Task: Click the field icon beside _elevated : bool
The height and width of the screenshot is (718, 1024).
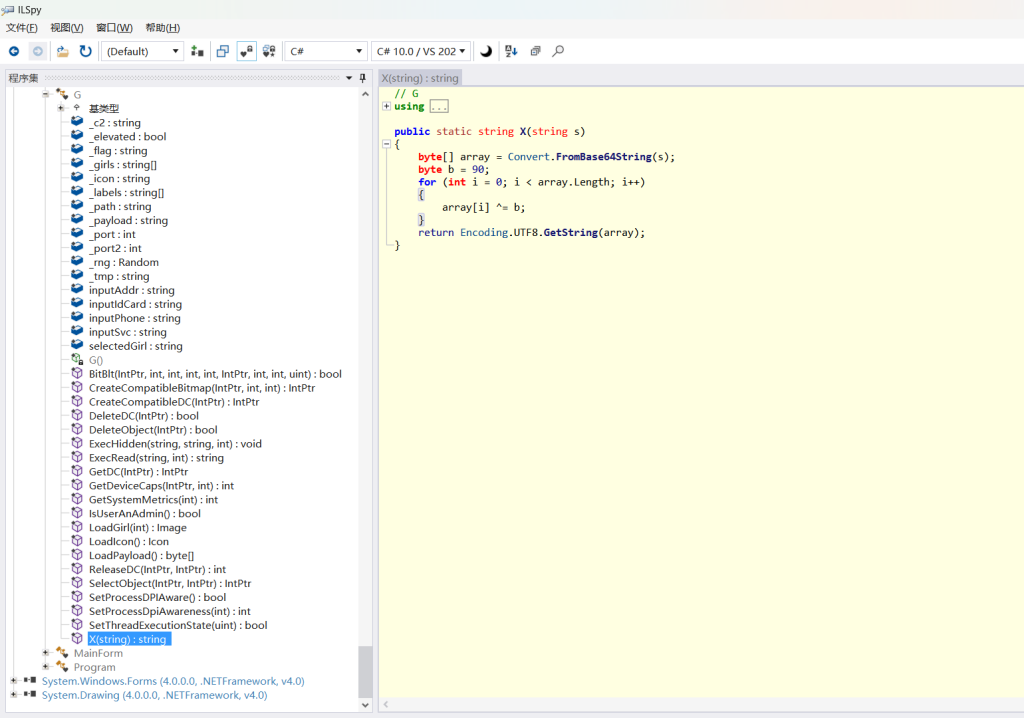Action: (x=77, y=135)
